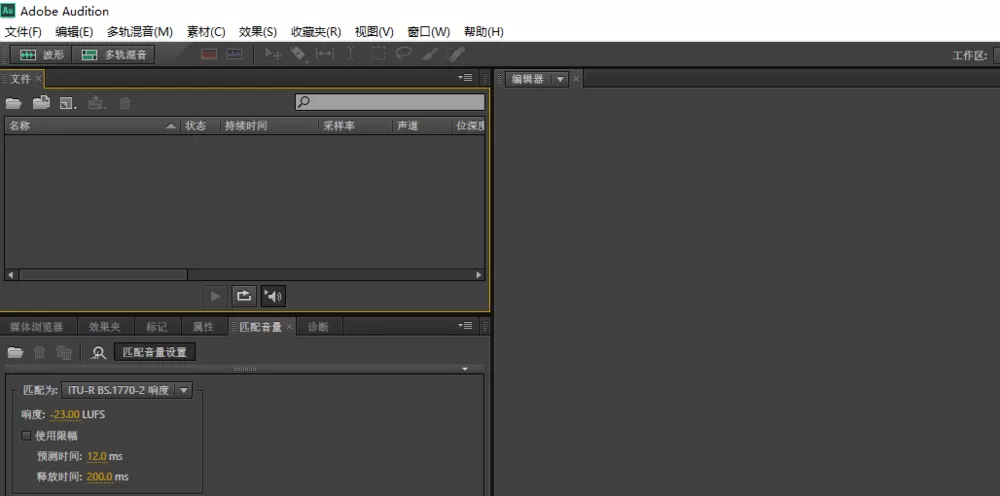Click the Files panel horizontal scrollbar

(245, 275)
